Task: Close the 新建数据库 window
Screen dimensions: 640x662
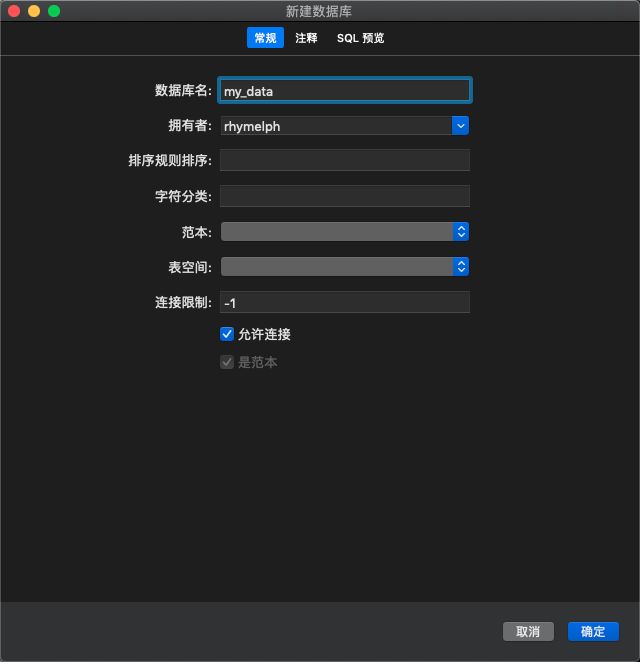Action: (14, 11)
